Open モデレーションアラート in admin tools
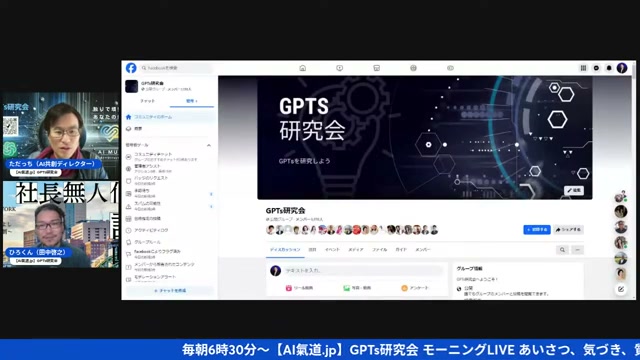This screenshot has width=640, height=360. 169,278
